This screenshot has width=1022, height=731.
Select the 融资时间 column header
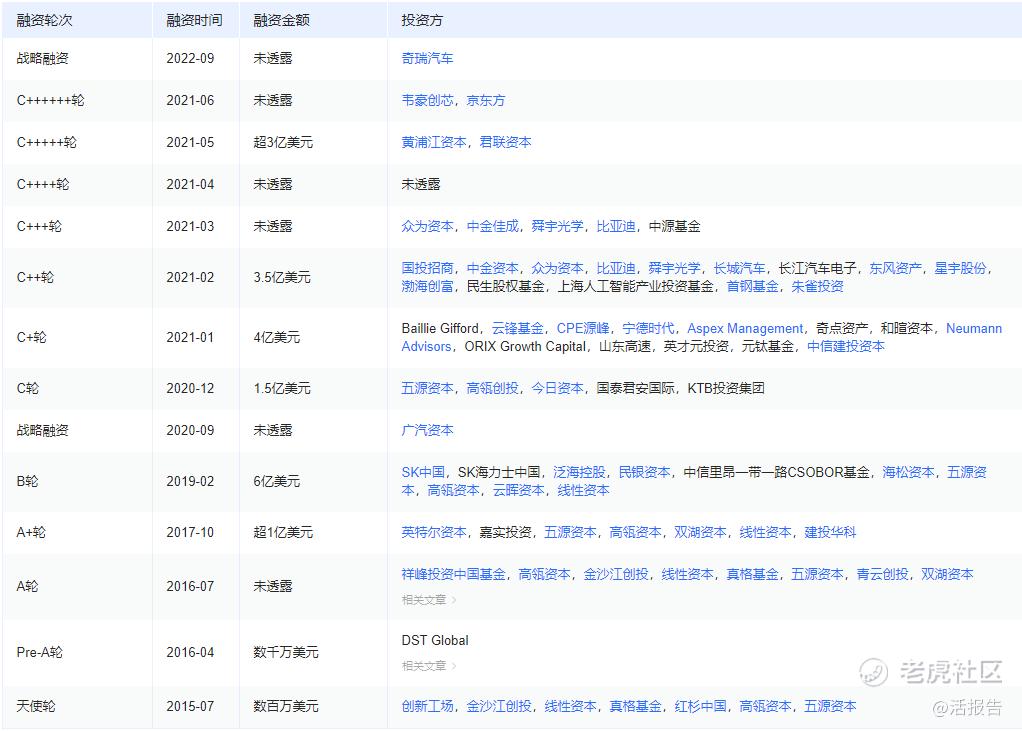coord(194,20)
